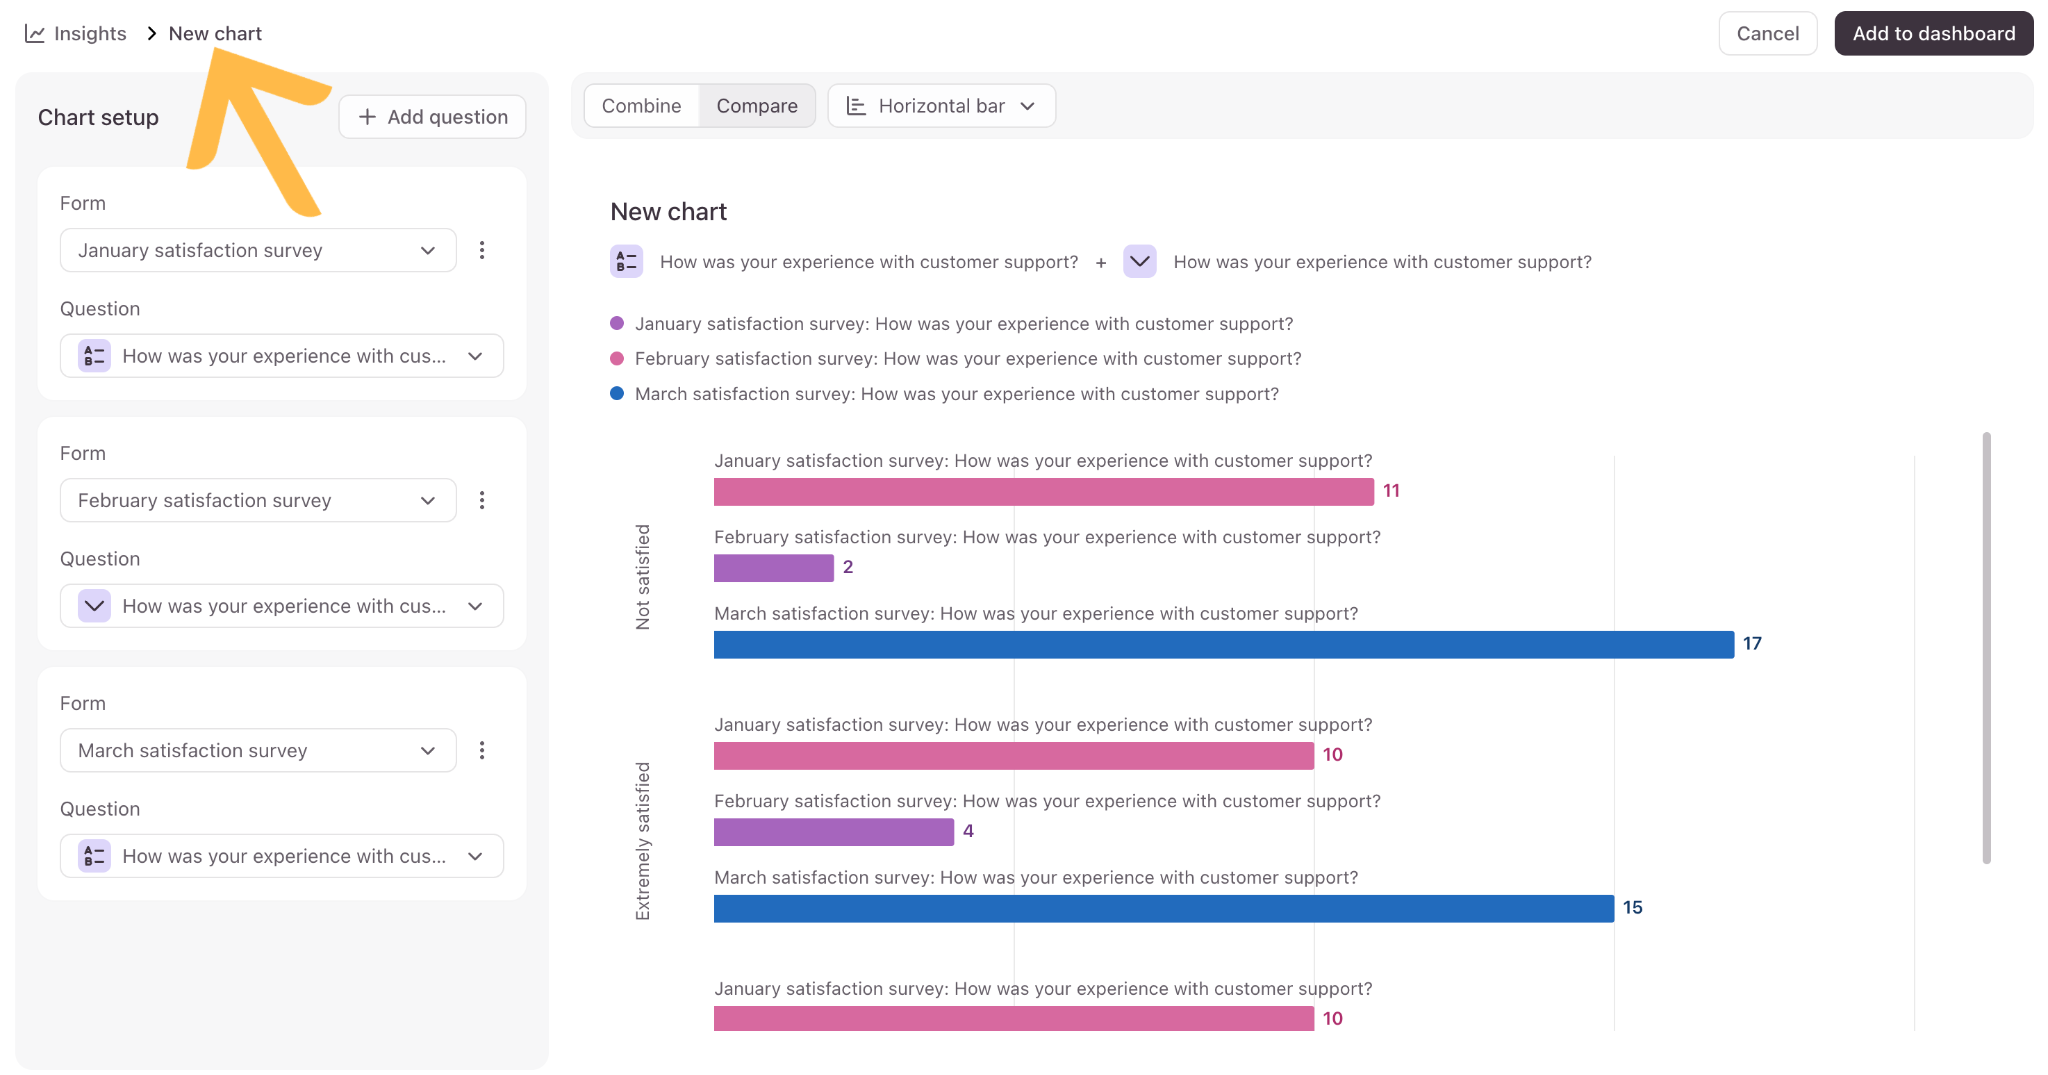Open the February satisfaction survey form dropdown
Viewport: 2048px width, 1075px height.
point(258,500)
